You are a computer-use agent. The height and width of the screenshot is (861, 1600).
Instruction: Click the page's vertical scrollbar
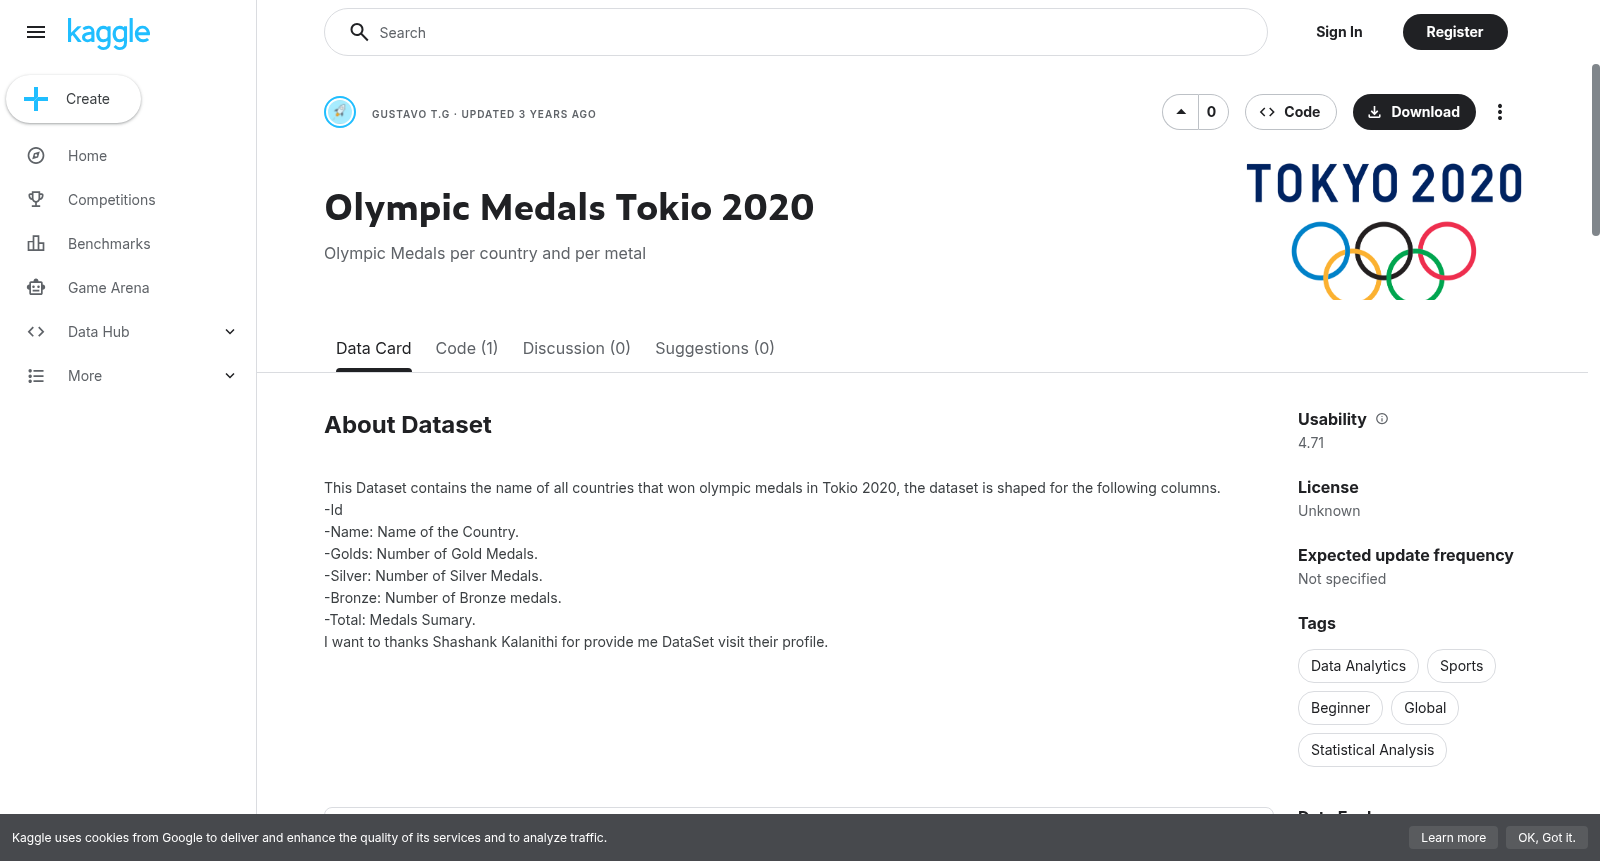tap(1596, 150)
